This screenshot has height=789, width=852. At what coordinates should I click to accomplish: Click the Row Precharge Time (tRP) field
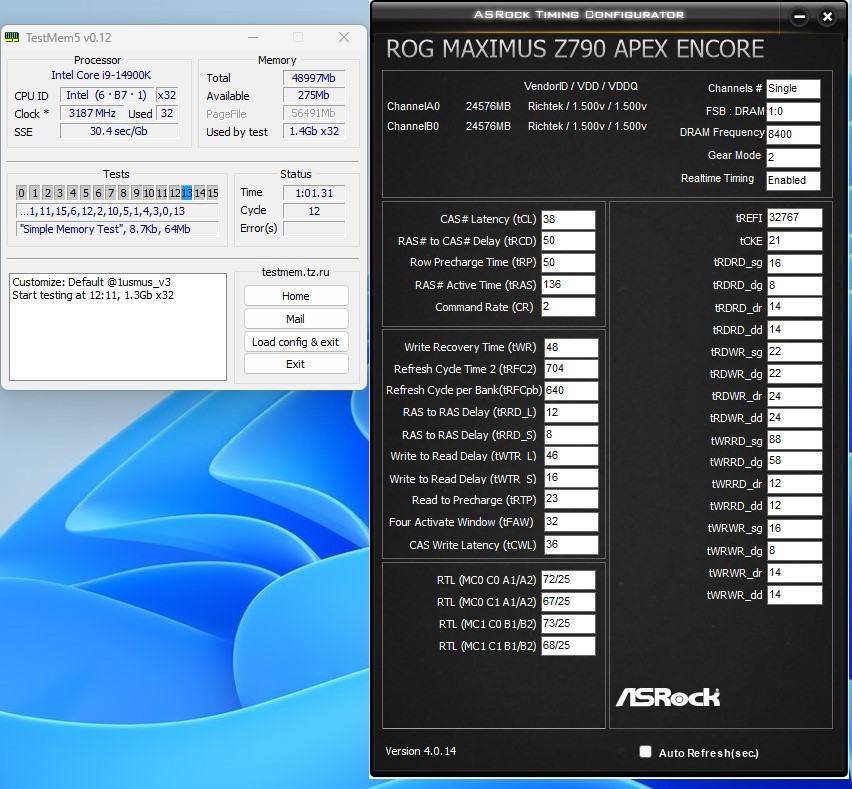coord(568,262)
